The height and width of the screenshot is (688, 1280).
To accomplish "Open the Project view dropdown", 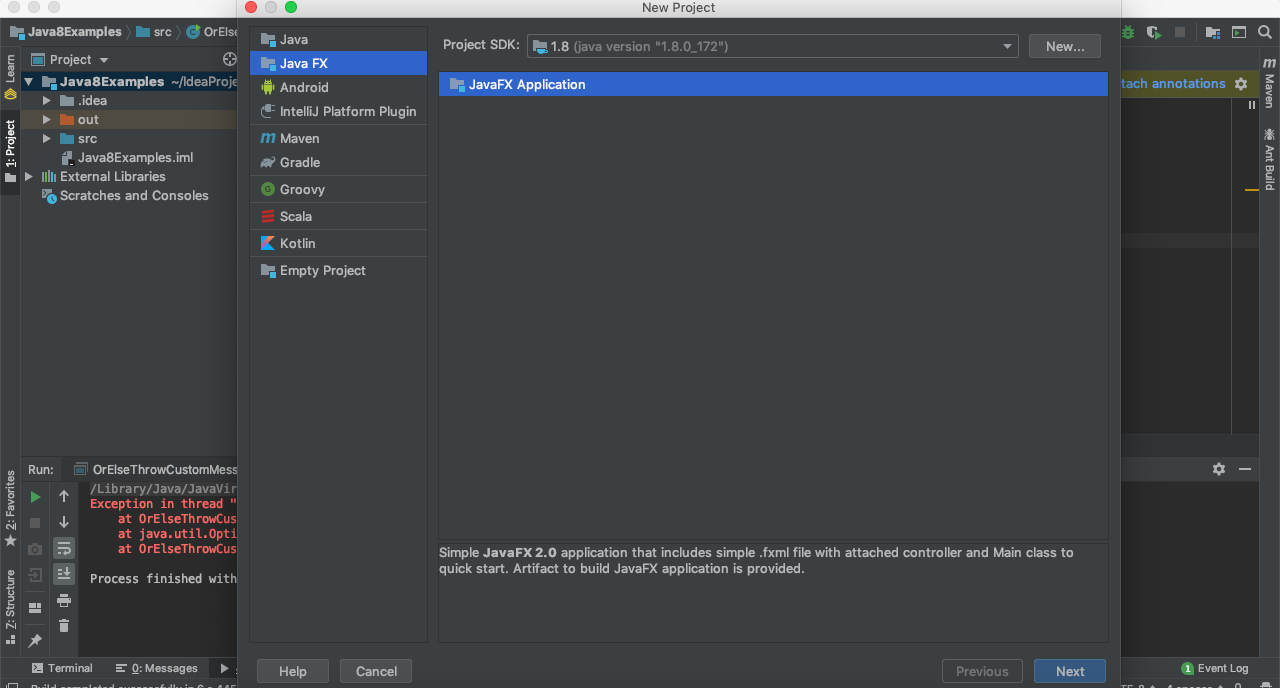I will coord(70,59).
